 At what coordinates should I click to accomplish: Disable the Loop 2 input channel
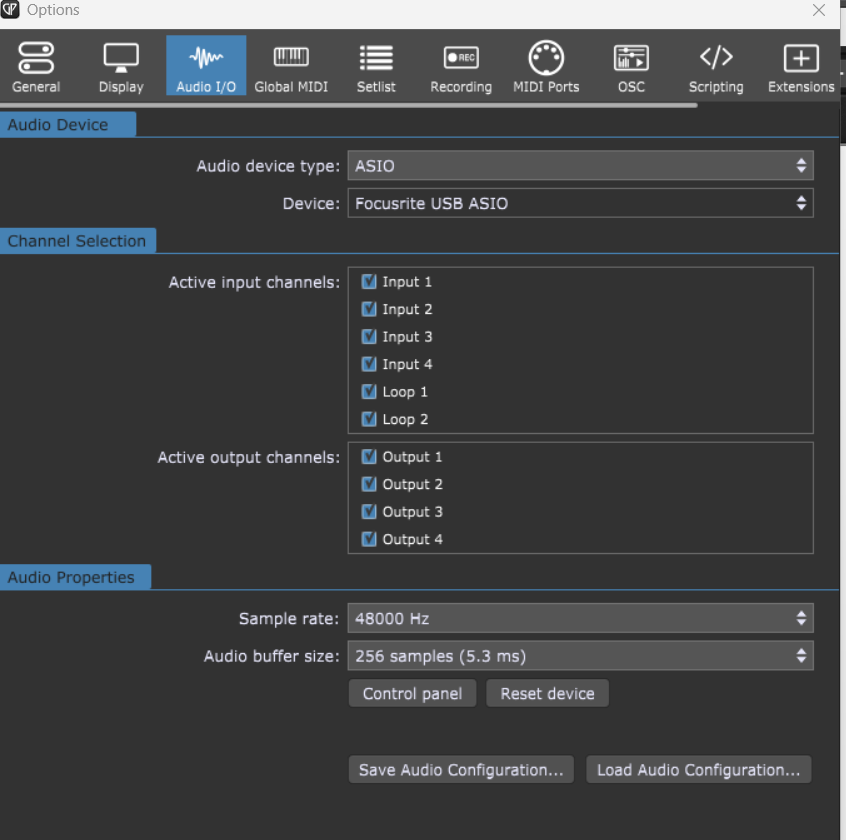(369, 419)
